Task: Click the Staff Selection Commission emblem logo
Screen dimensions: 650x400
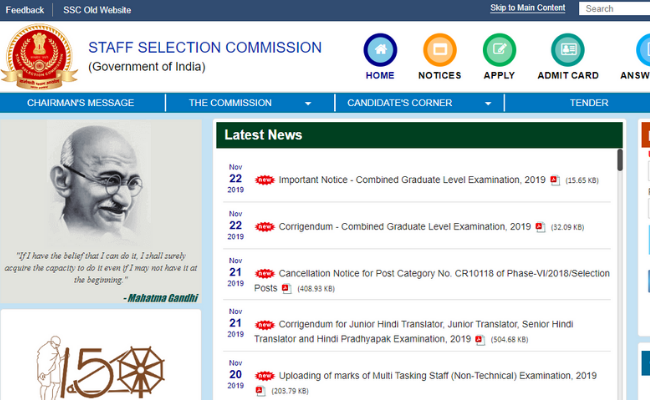Action: [39, 57]
